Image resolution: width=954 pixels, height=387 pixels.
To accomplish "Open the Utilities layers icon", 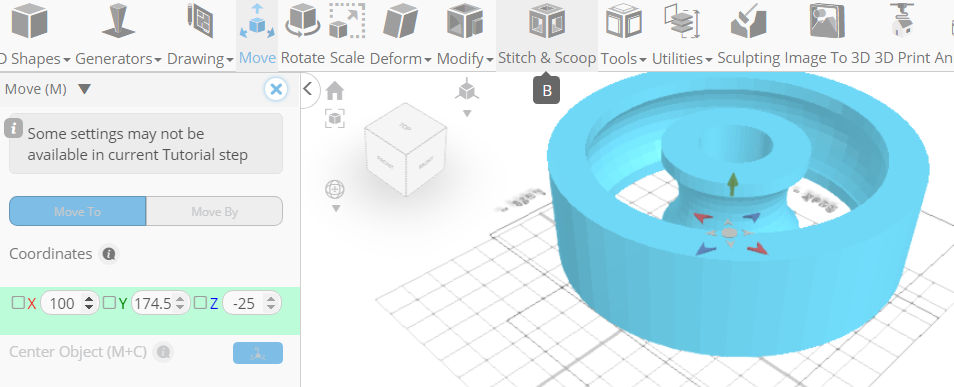I will (x=681, y=21).
